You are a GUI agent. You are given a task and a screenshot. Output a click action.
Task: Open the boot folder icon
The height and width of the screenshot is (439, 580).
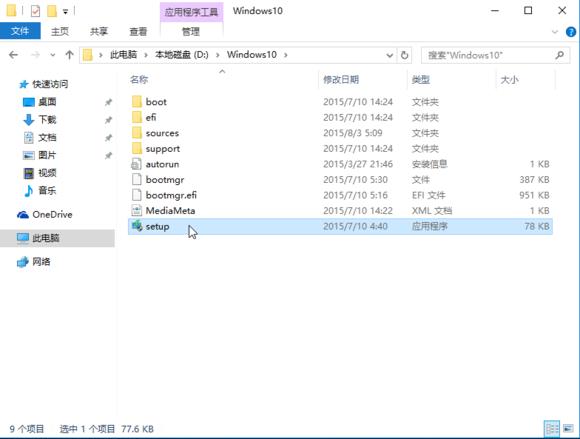pyautogui.click(x=136, y=101)
